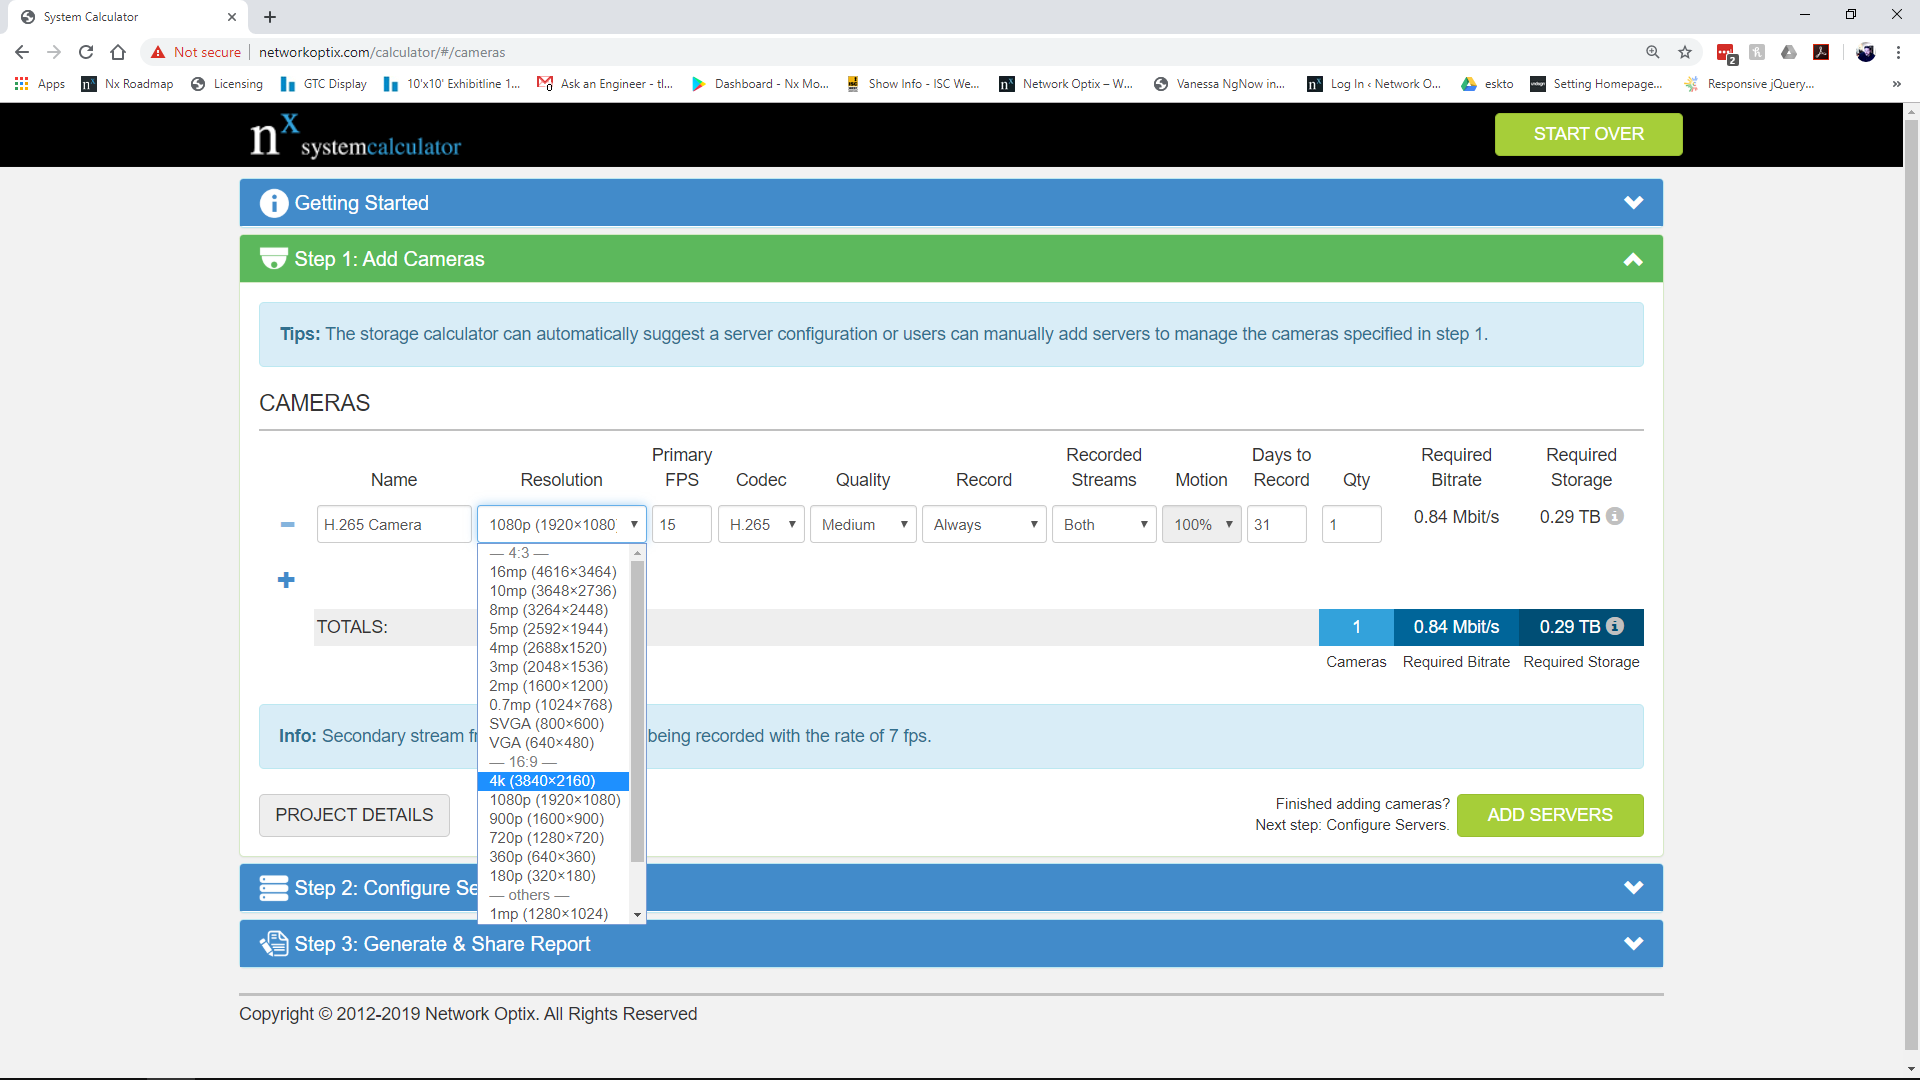
Task: Collapse Step 1: Add Cameras section
Action: 1634,259
